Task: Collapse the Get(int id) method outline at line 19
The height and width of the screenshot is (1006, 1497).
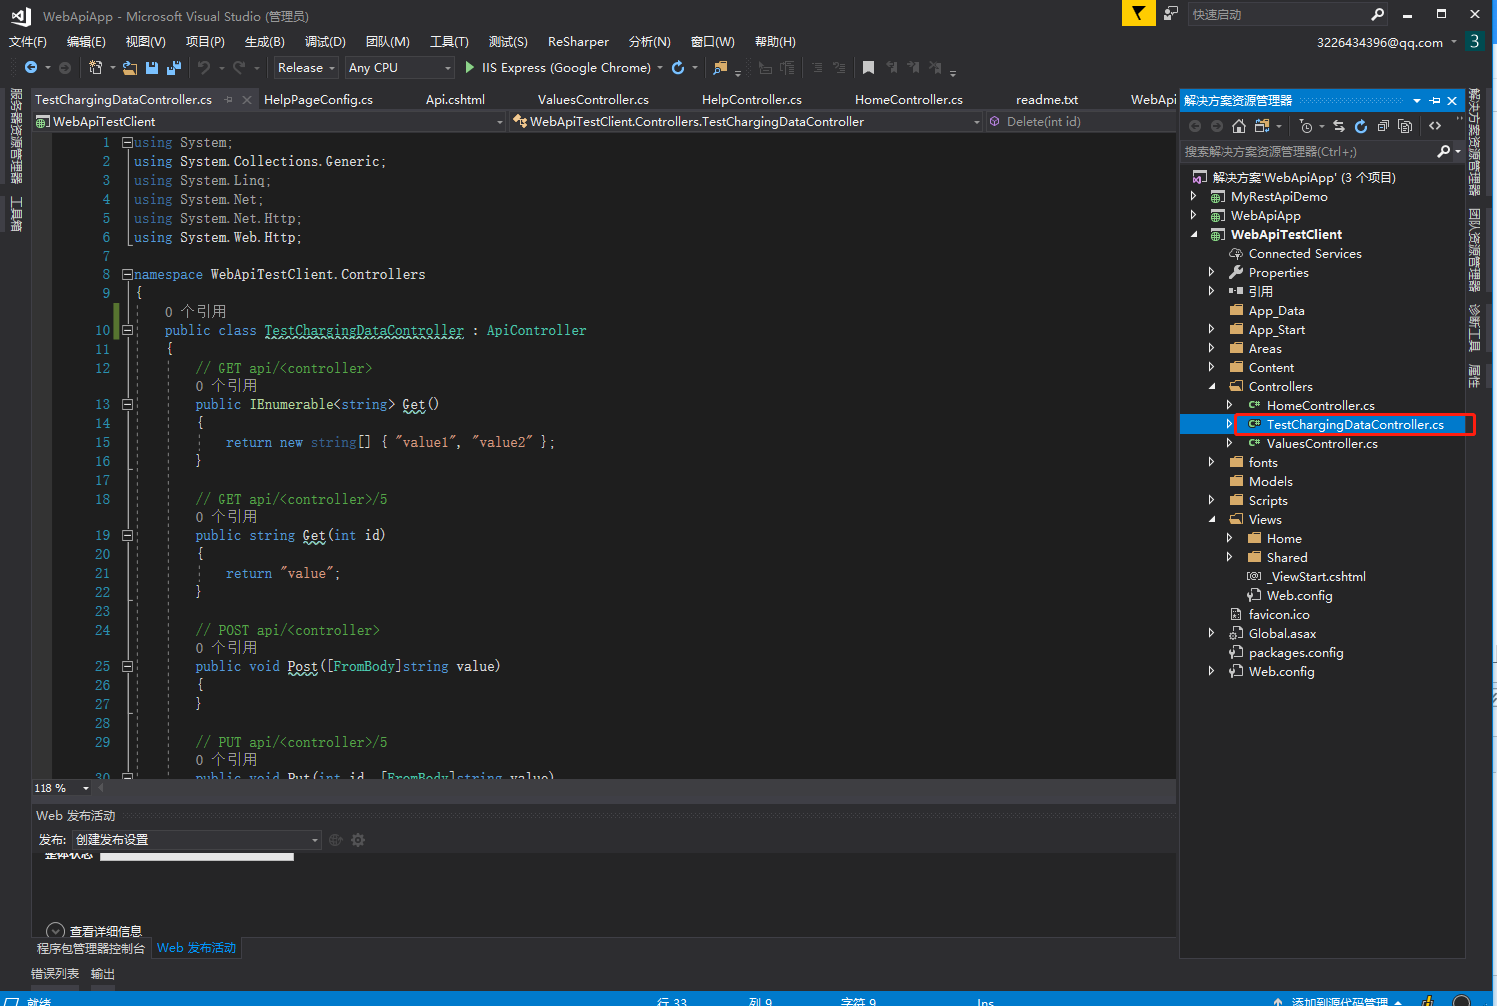Action: 127,536
